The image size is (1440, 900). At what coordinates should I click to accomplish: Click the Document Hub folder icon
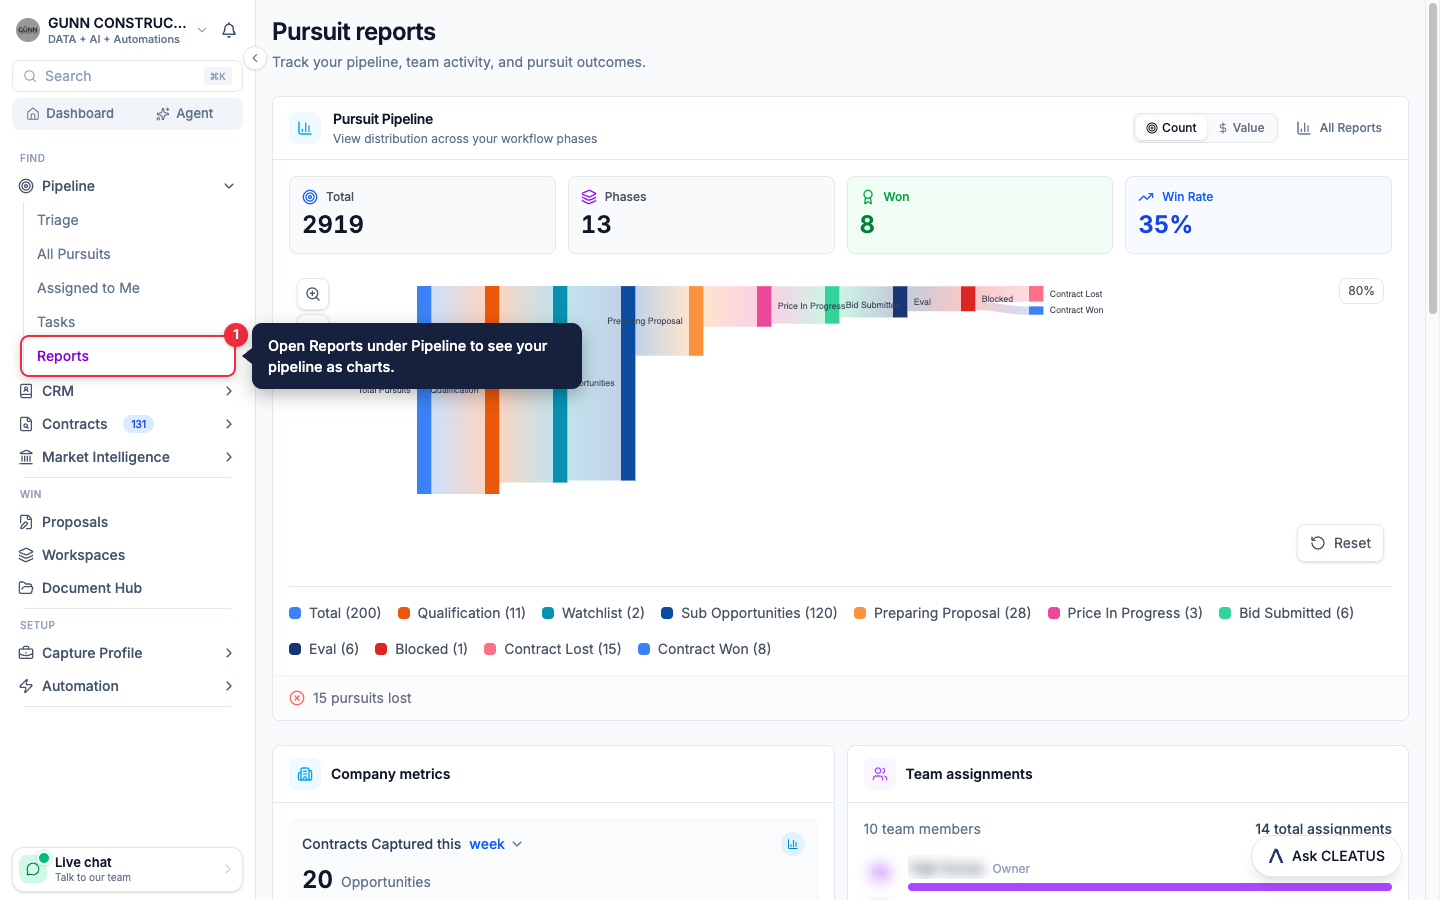point(27,588)
